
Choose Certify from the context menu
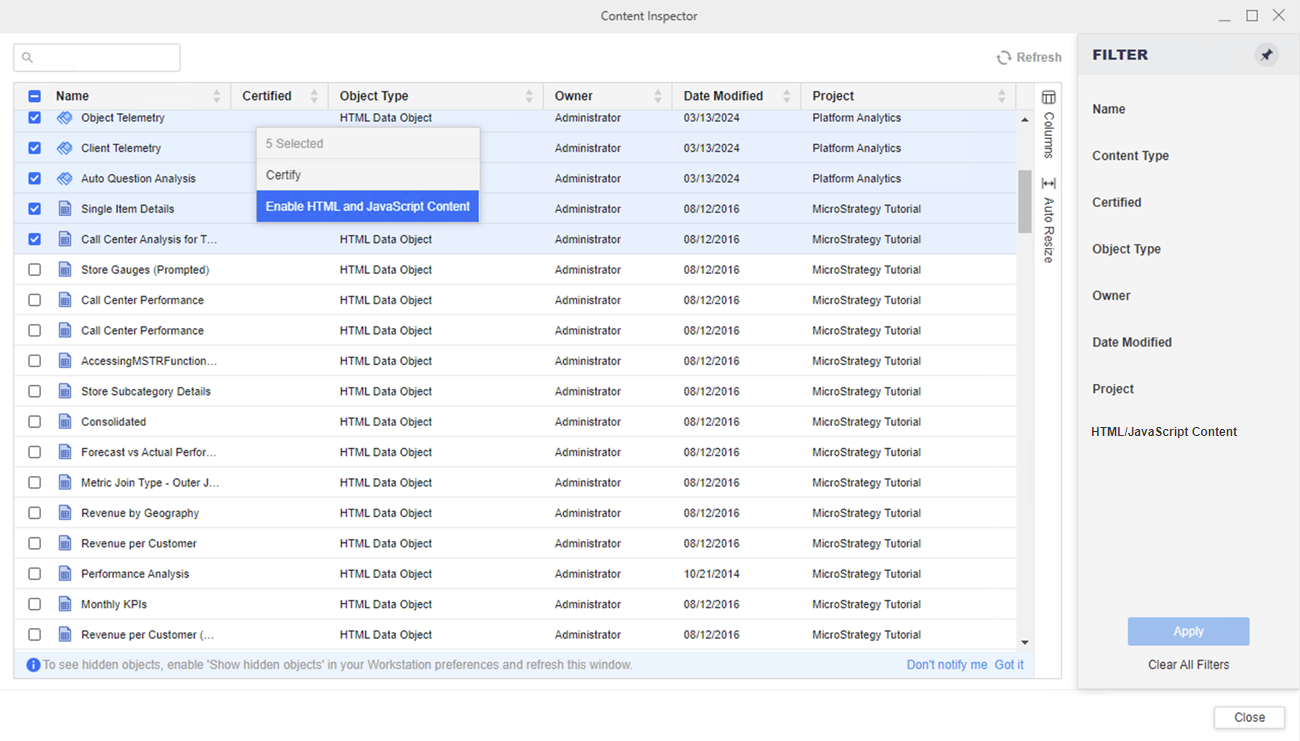pyautogui.click(x=284, y=175)
